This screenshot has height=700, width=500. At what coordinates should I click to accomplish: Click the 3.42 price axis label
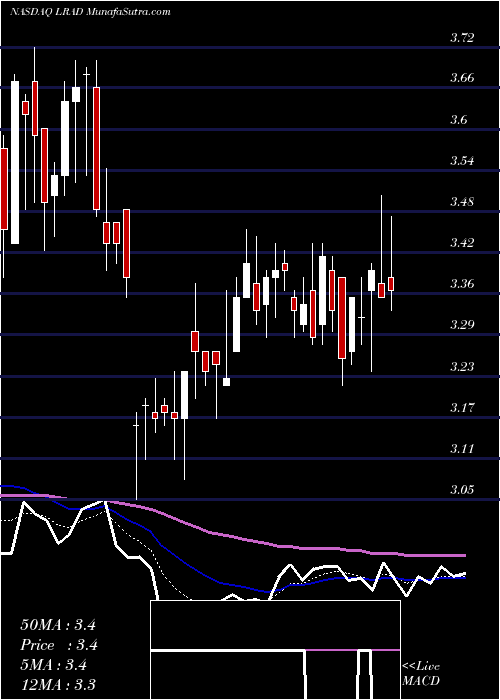[462, 242]
